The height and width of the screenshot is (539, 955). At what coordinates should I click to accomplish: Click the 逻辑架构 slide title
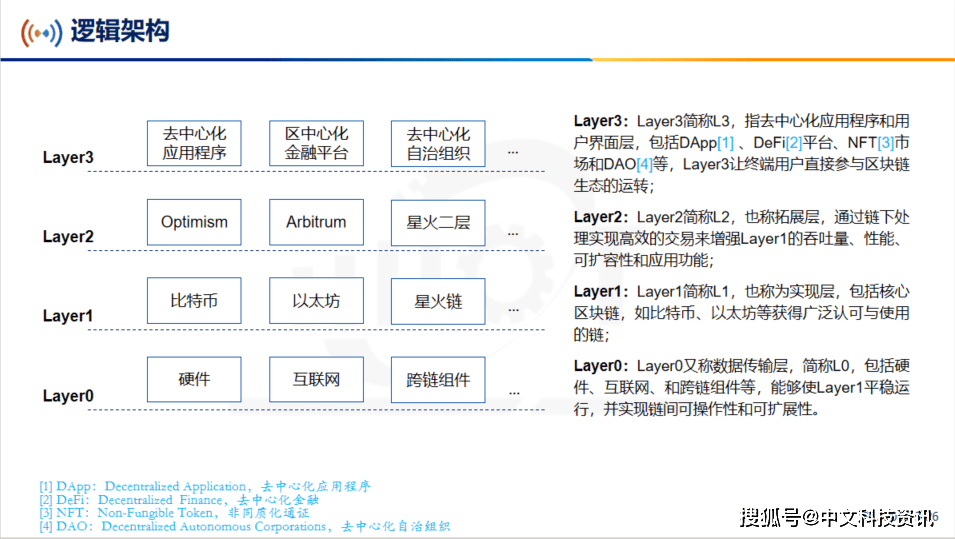click(x=120, y=30)
